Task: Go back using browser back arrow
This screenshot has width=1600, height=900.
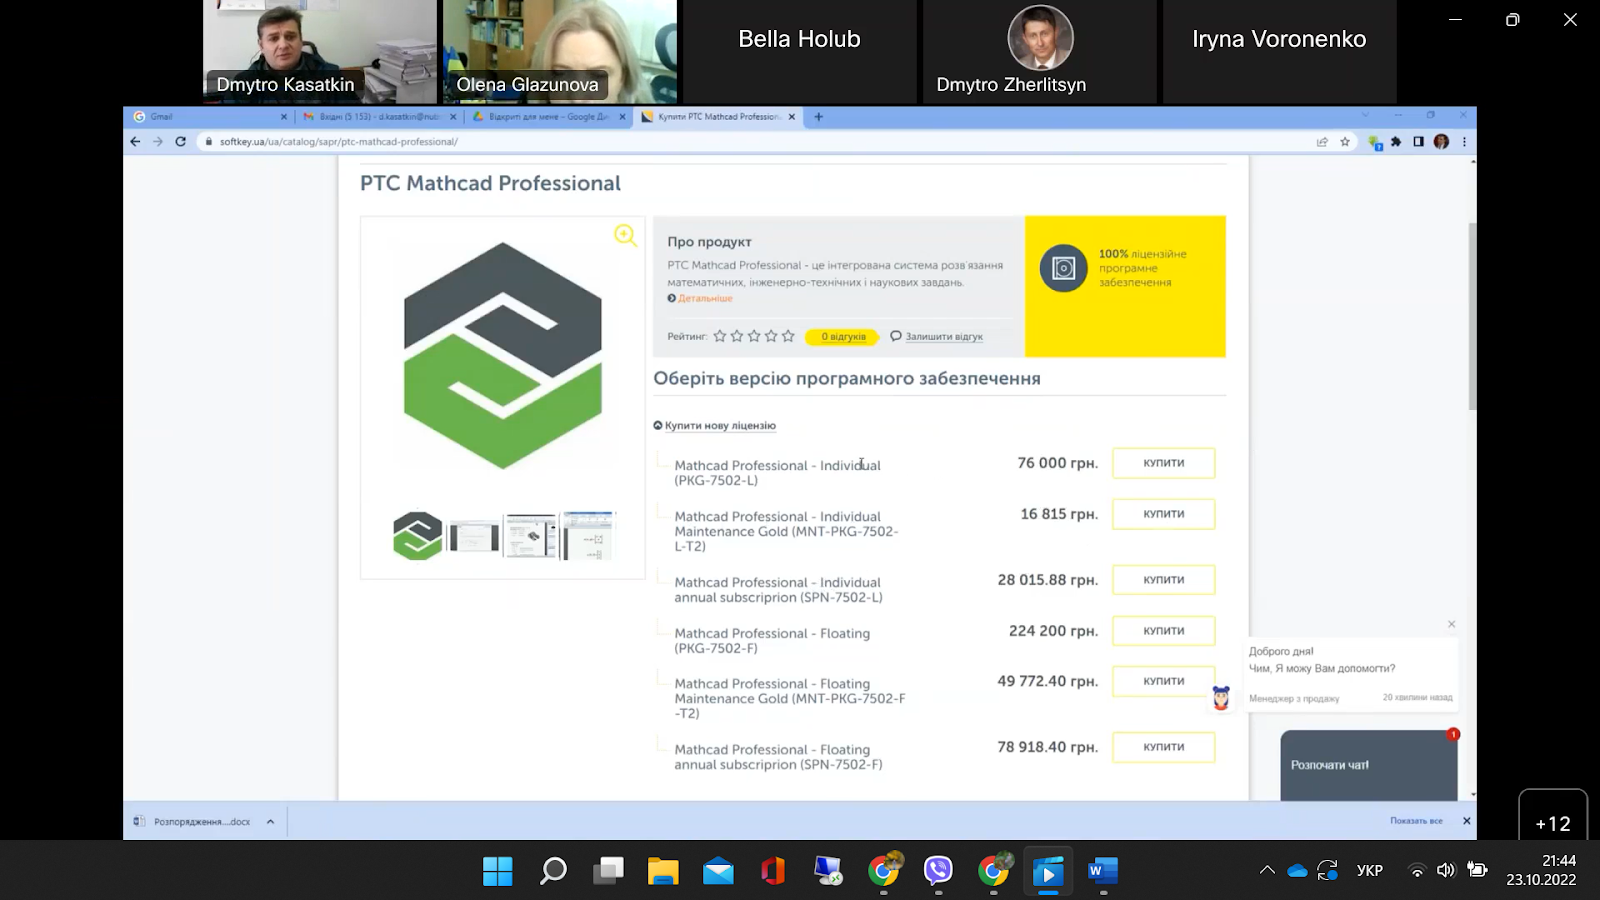Action: [x=135, y=142]
